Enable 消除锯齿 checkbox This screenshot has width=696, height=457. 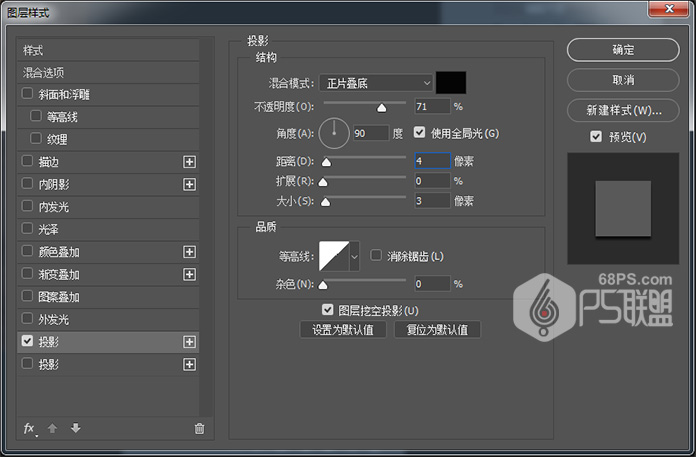pos(376,255)
